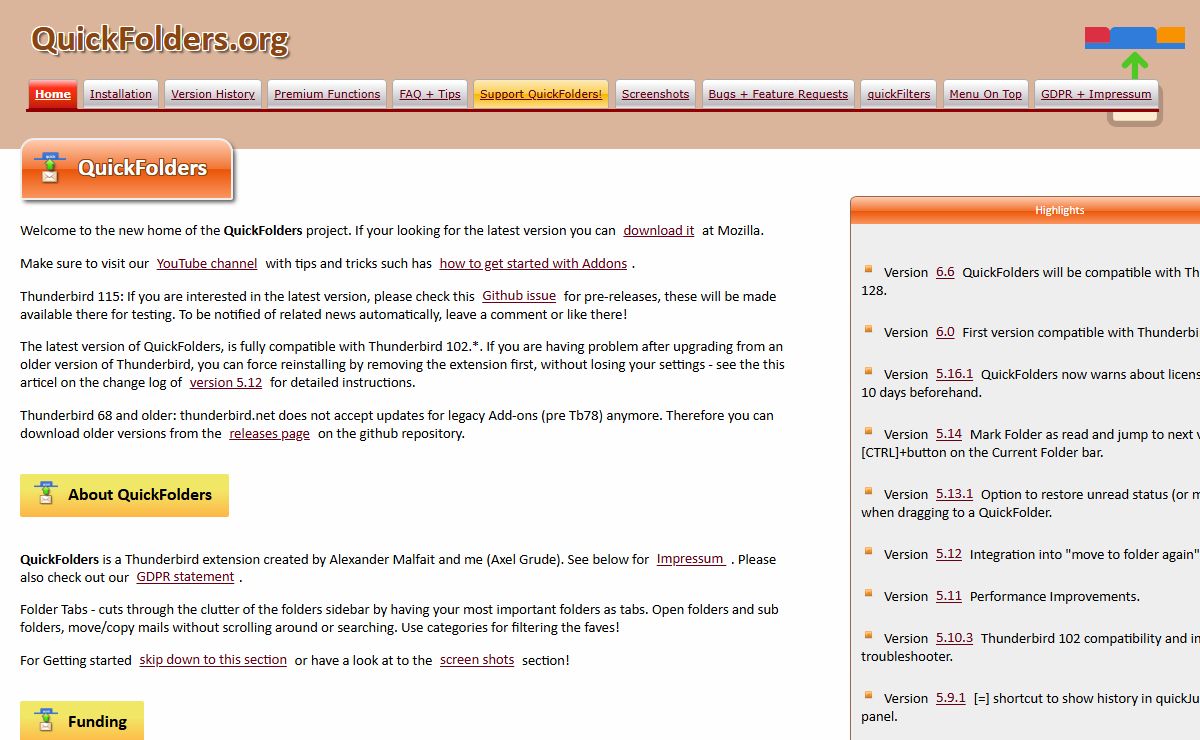
Task: Click the Version 5.16.1 link in Highlights
Action: (954, 374)
